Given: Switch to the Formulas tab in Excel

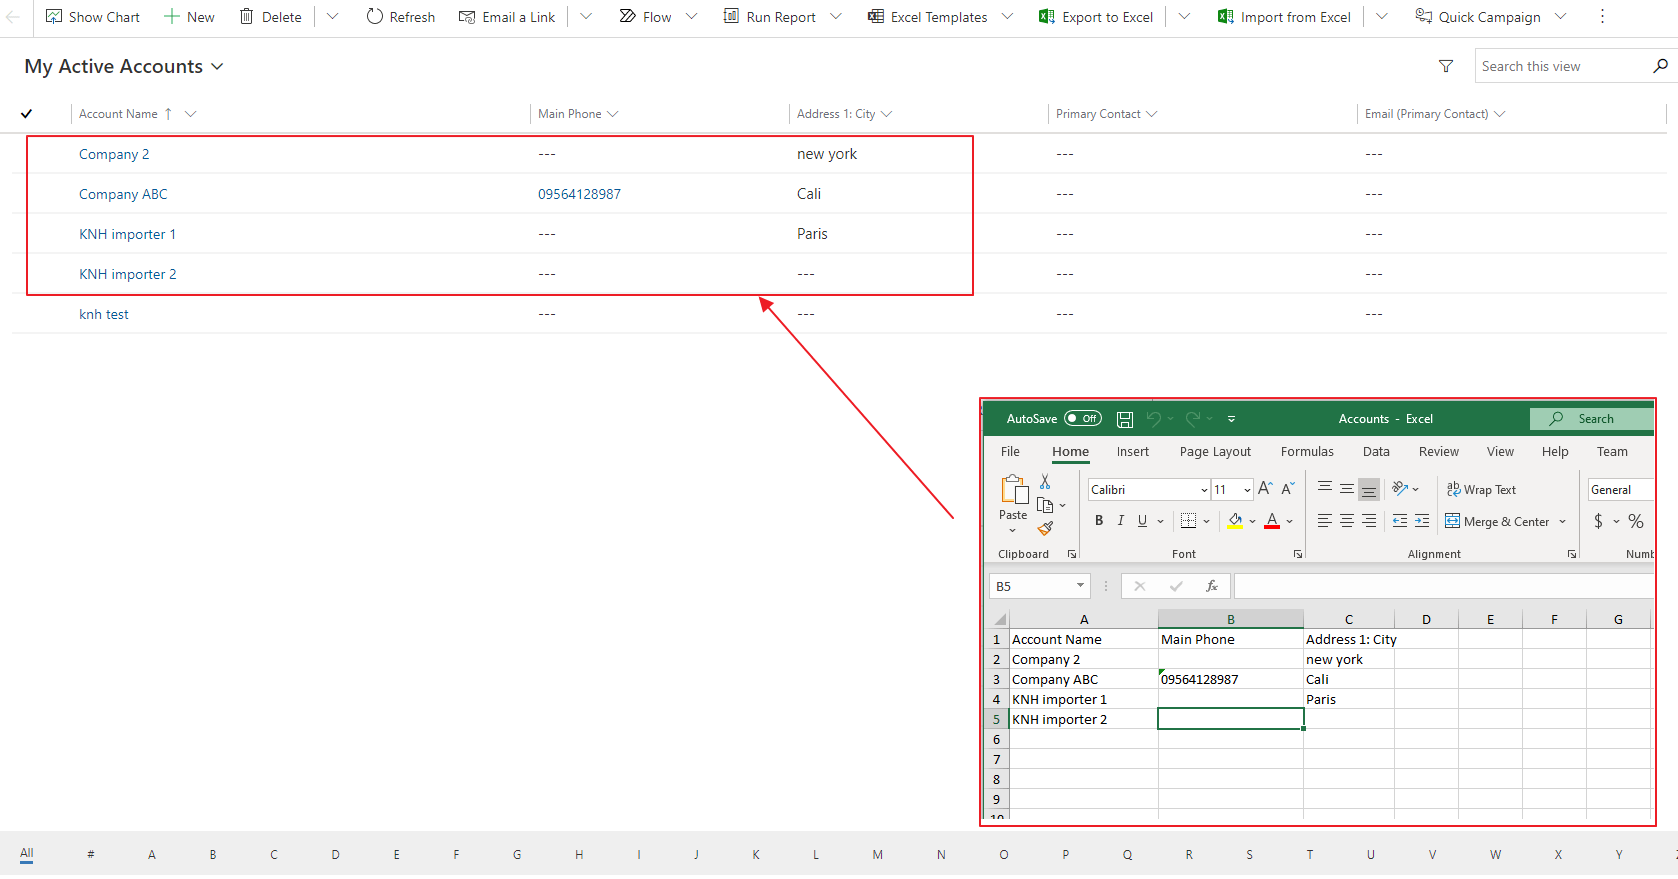Looking at the screenshot, I should (x=1307, y=452).
